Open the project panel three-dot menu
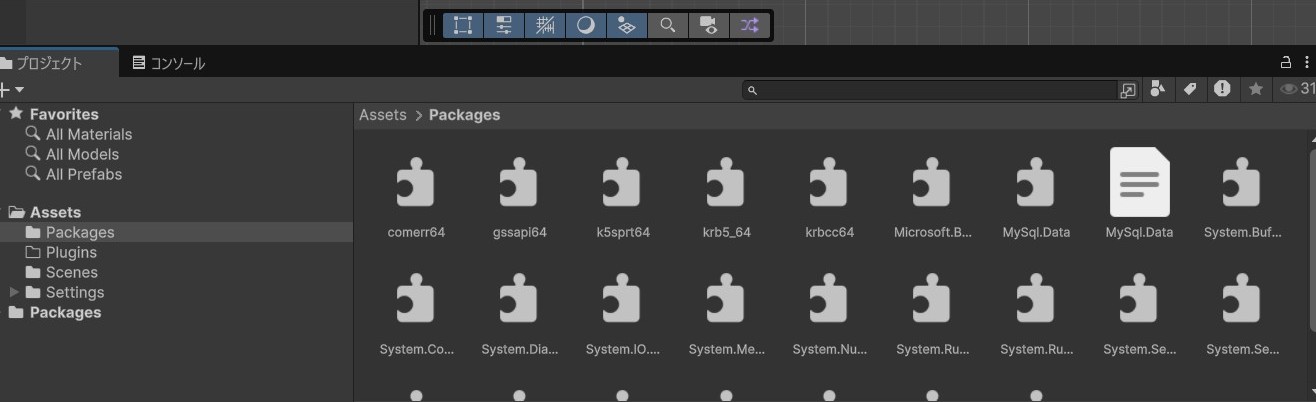The image size is (1316, 402). pyautogui.click(x=1306, y=62)
